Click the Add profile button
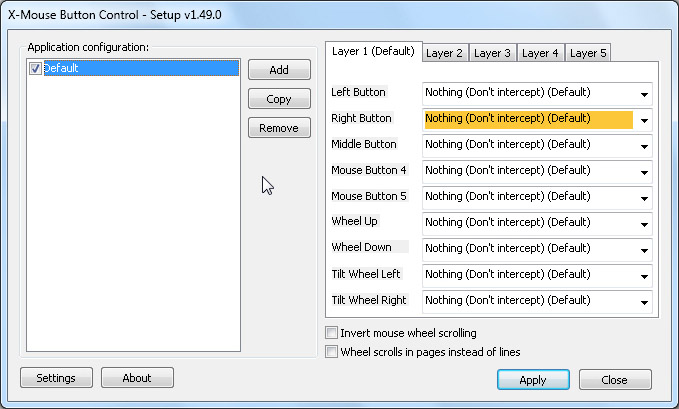 279,70
